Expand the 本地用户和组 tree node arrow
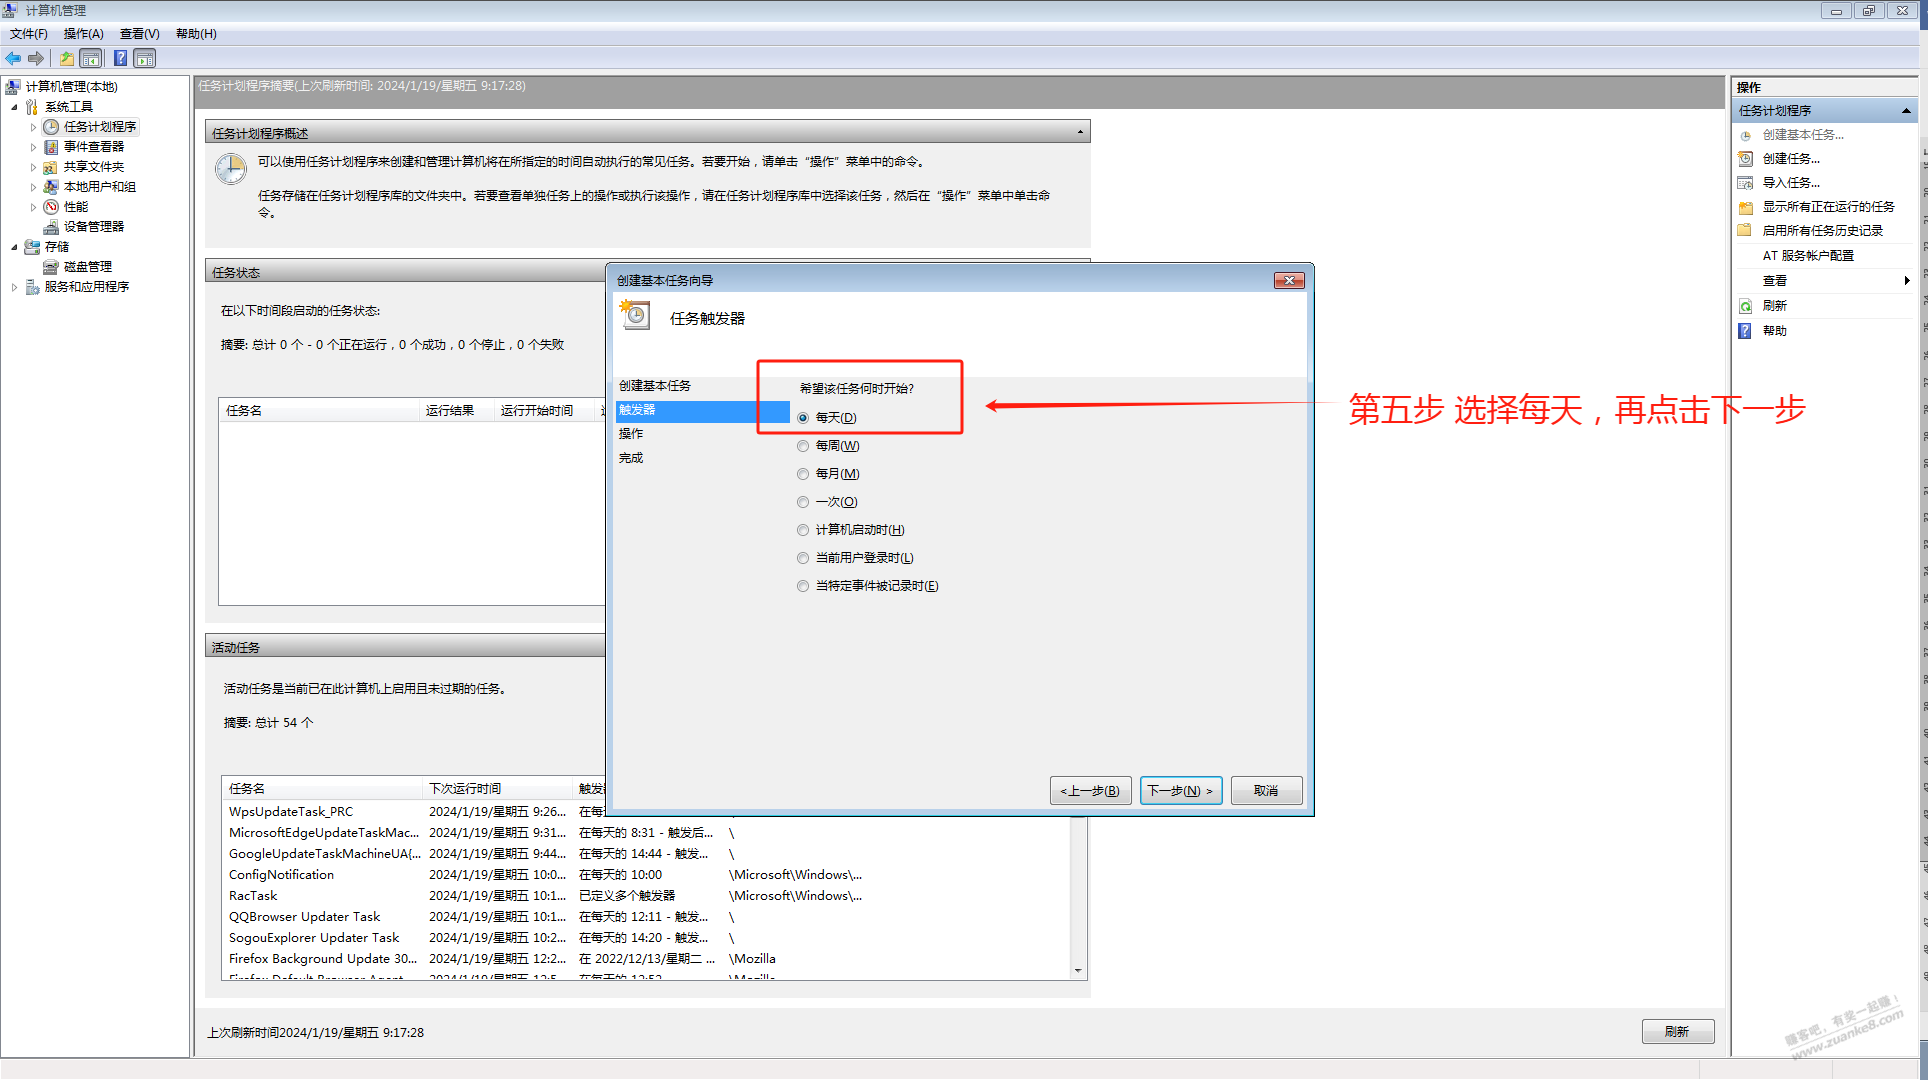The width and height of the screenshot is (1928, 1080). pyautogui.click(x=33, y=187)
